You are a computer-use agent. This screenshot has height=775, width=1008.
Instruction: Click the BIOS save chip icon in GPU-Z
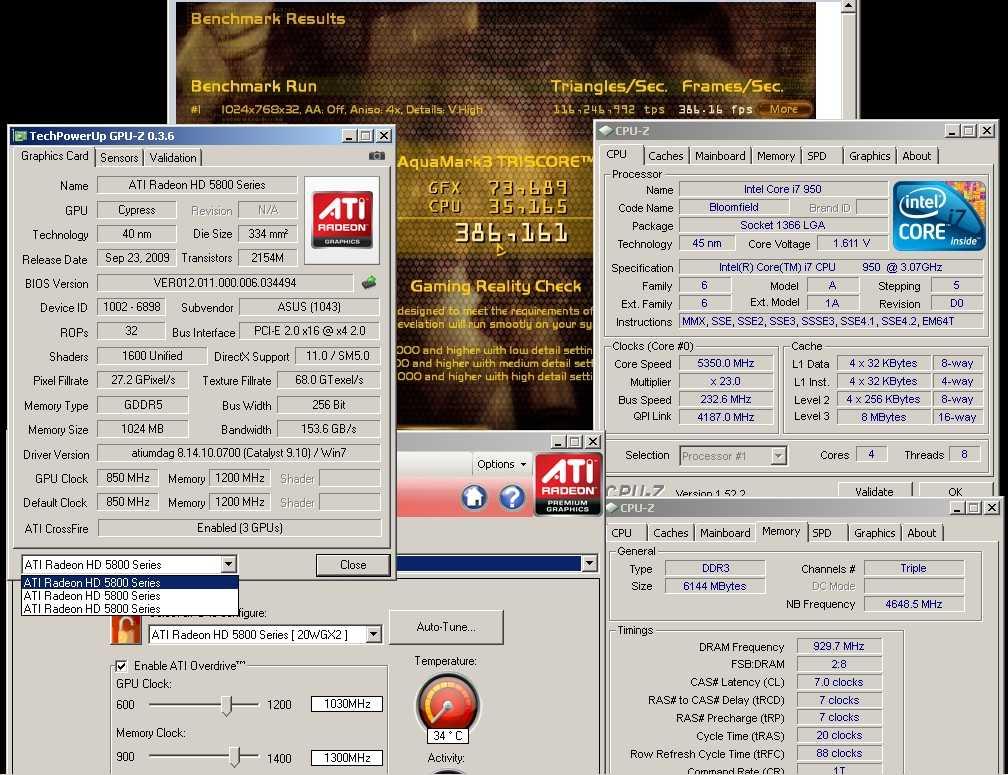[369, 282]
